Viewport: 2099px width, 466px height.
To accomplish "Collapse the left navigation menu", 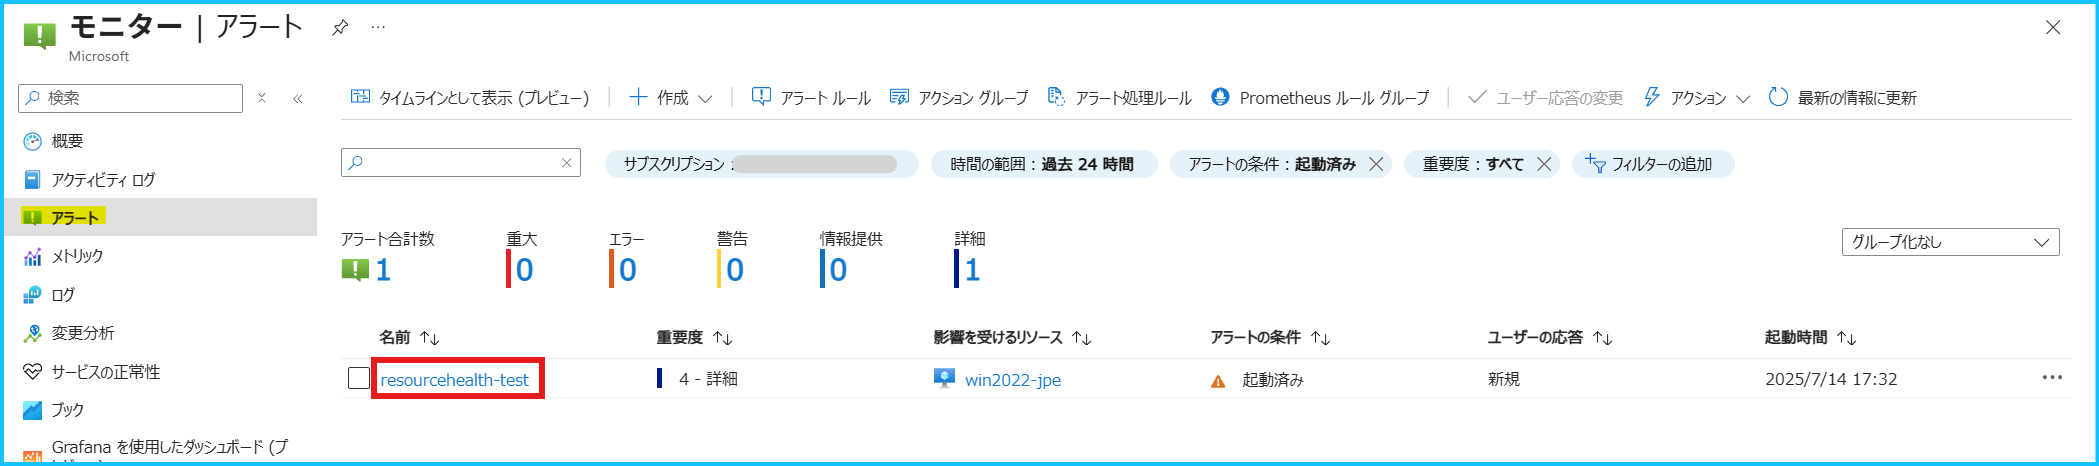I will pyautogui.click(x=298, y=98).
